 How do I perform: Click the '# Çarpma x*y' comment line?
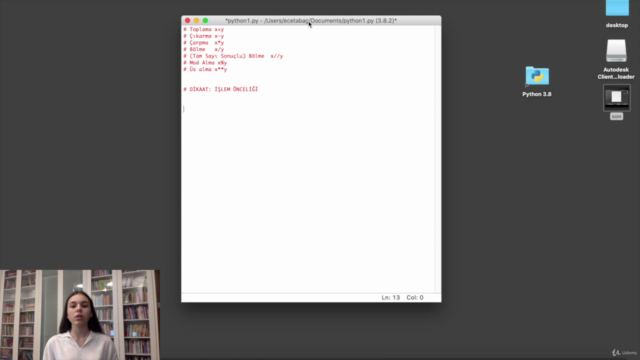point(204,42)
